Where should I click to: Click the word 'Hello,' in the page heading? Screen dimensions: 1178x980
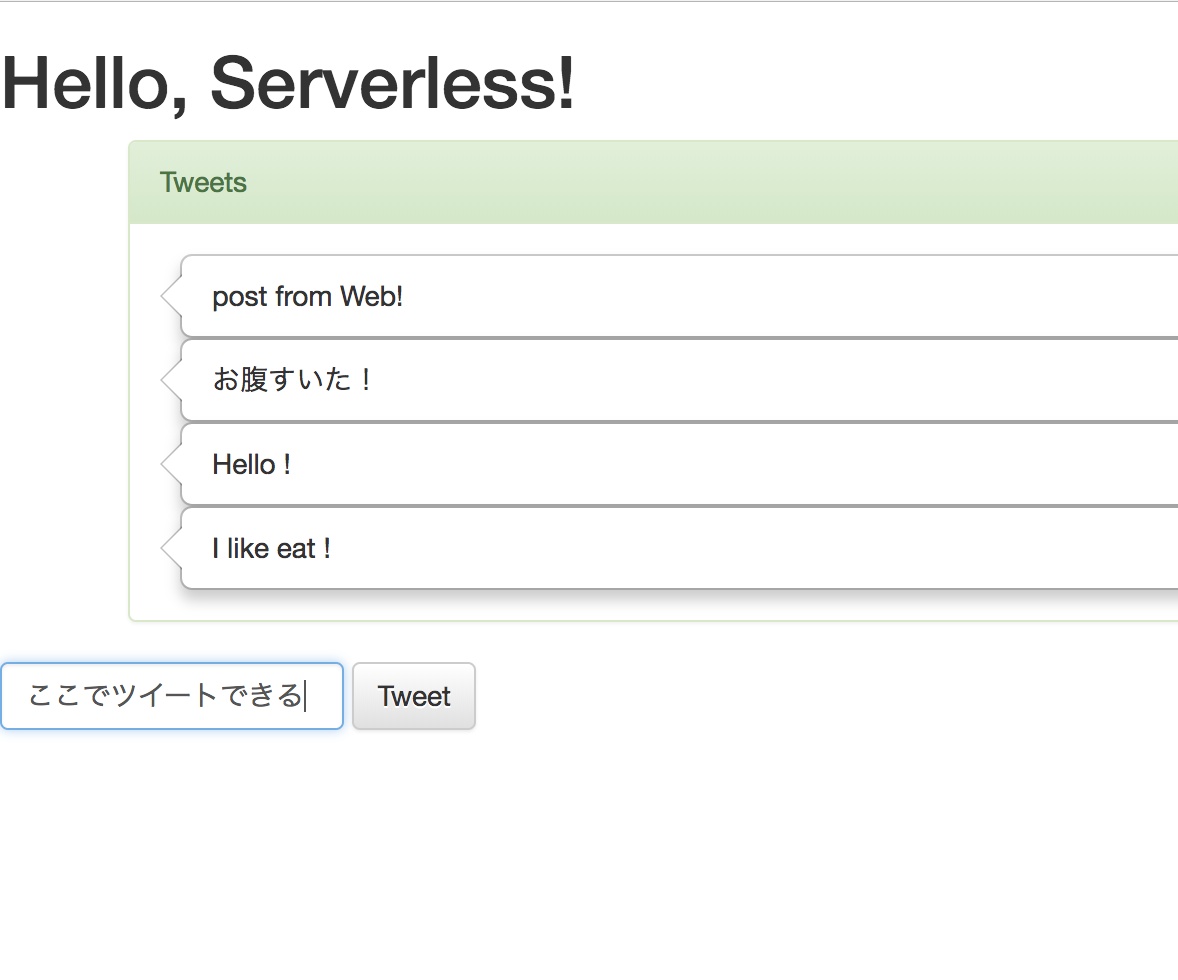pos(95,84)
